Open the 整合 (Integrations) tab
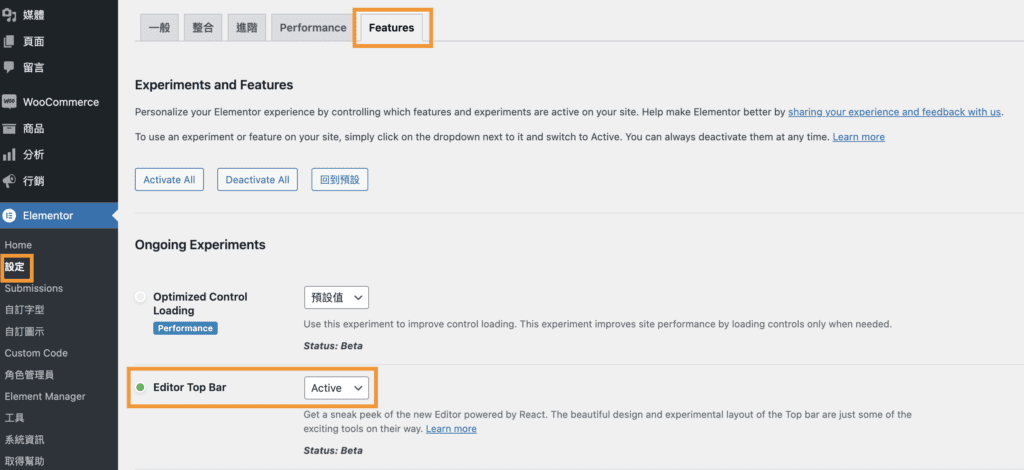The height and width of the screenshot is (470, 1024). (x=202, y=28)
